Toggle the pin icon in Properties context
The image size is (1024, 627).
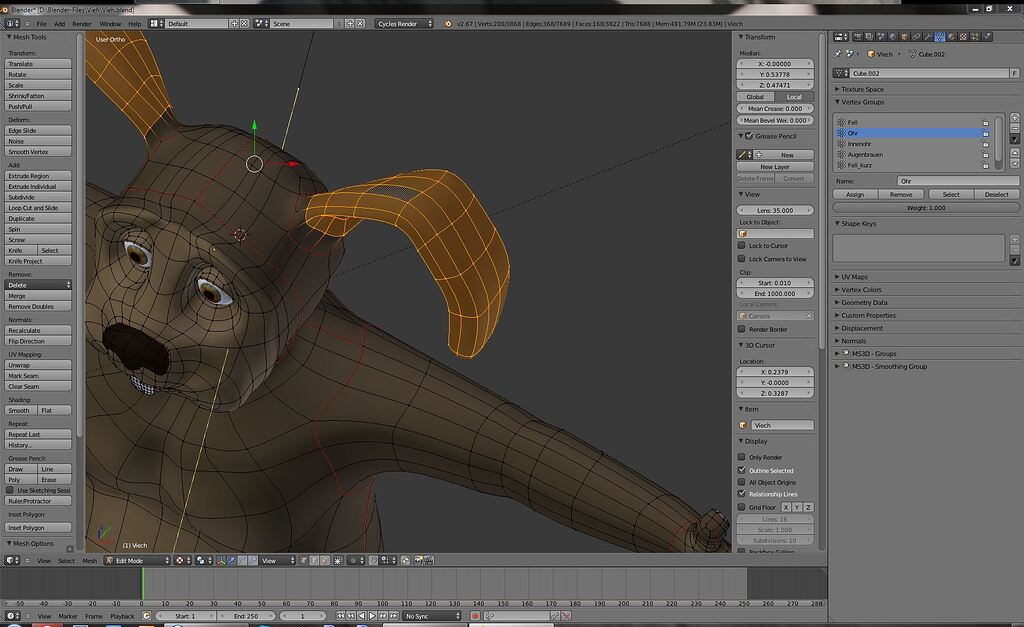(838, 54)
